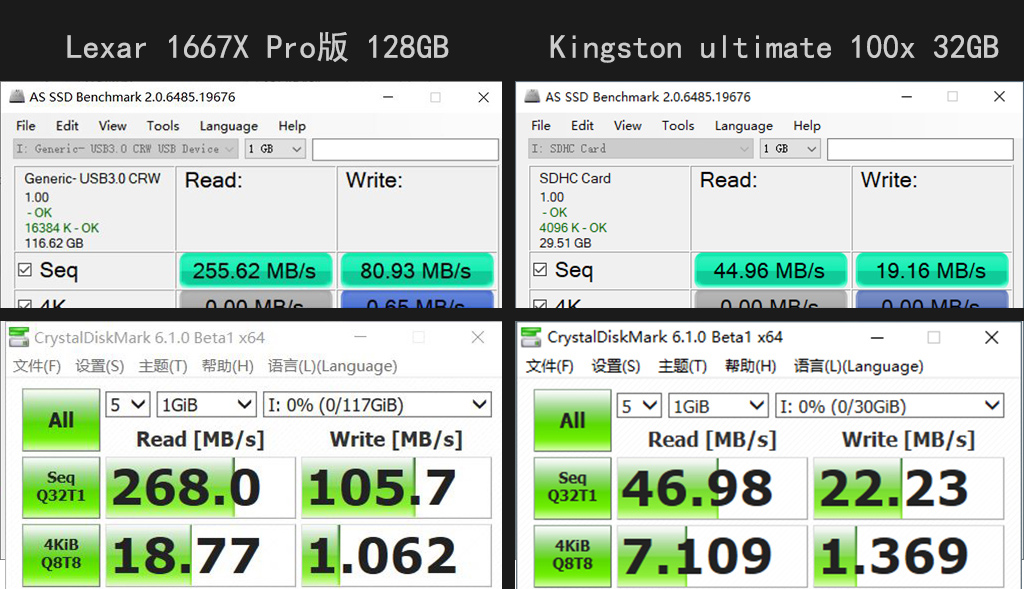Viewport: 1024px width, 589px height.
Task: Open Edit menu in right AS SSD window
Action: pos(582,125)
